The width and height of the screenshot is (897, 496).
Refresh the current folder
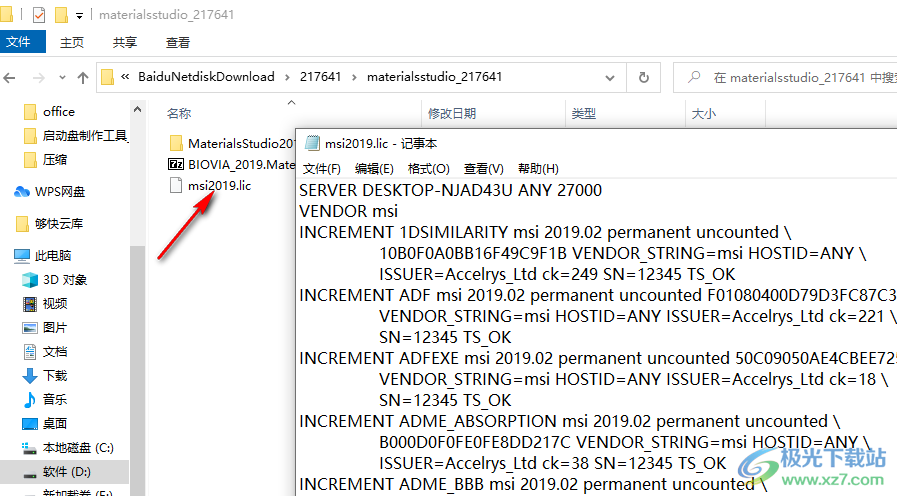[644, 77]
